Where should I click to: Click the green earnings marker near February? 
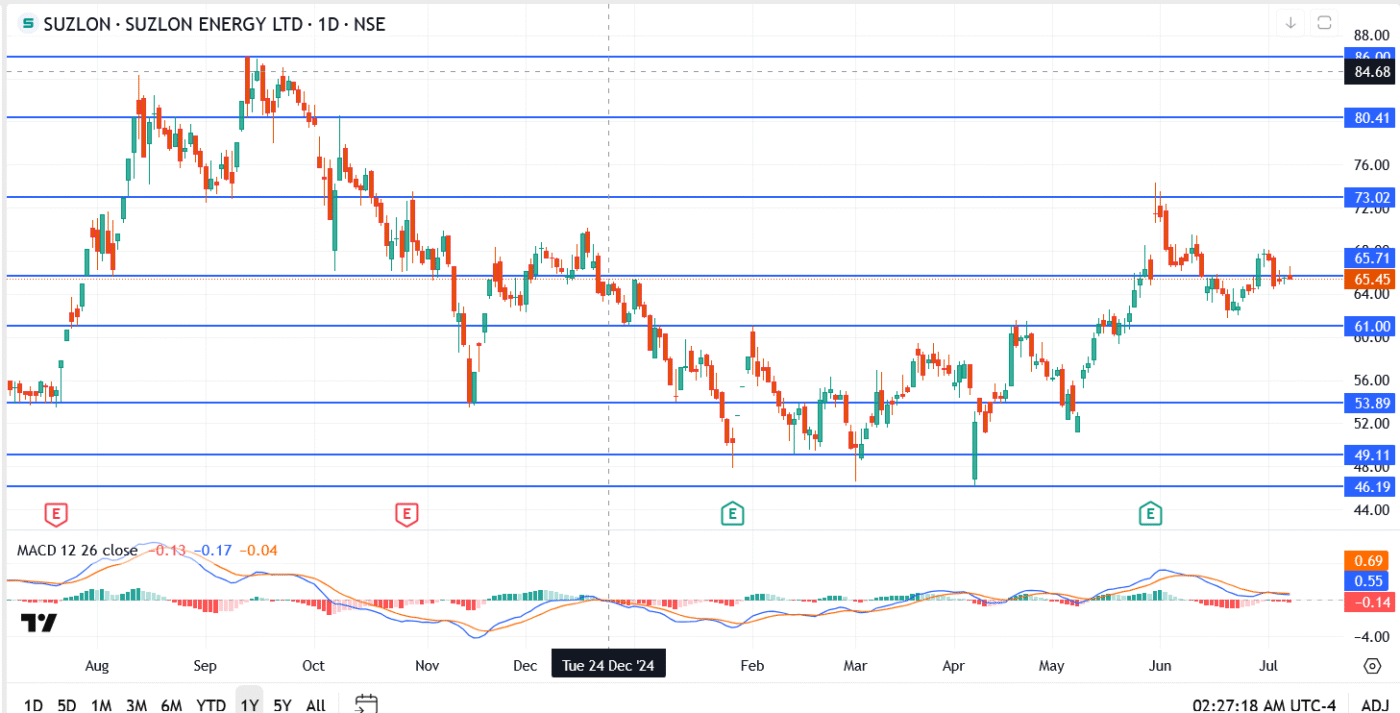tap(732, 512)
